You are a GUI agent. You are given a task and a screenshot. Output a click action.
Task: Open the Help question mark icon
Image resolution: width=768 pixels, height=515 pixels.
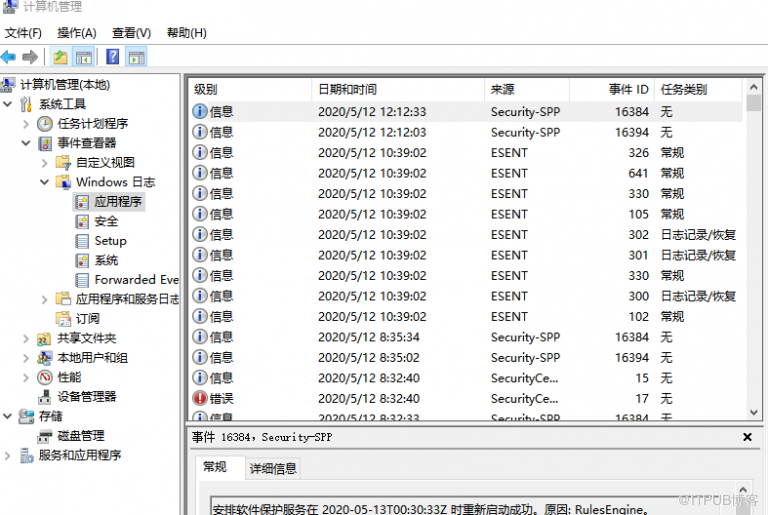click(x=113, y=57)
